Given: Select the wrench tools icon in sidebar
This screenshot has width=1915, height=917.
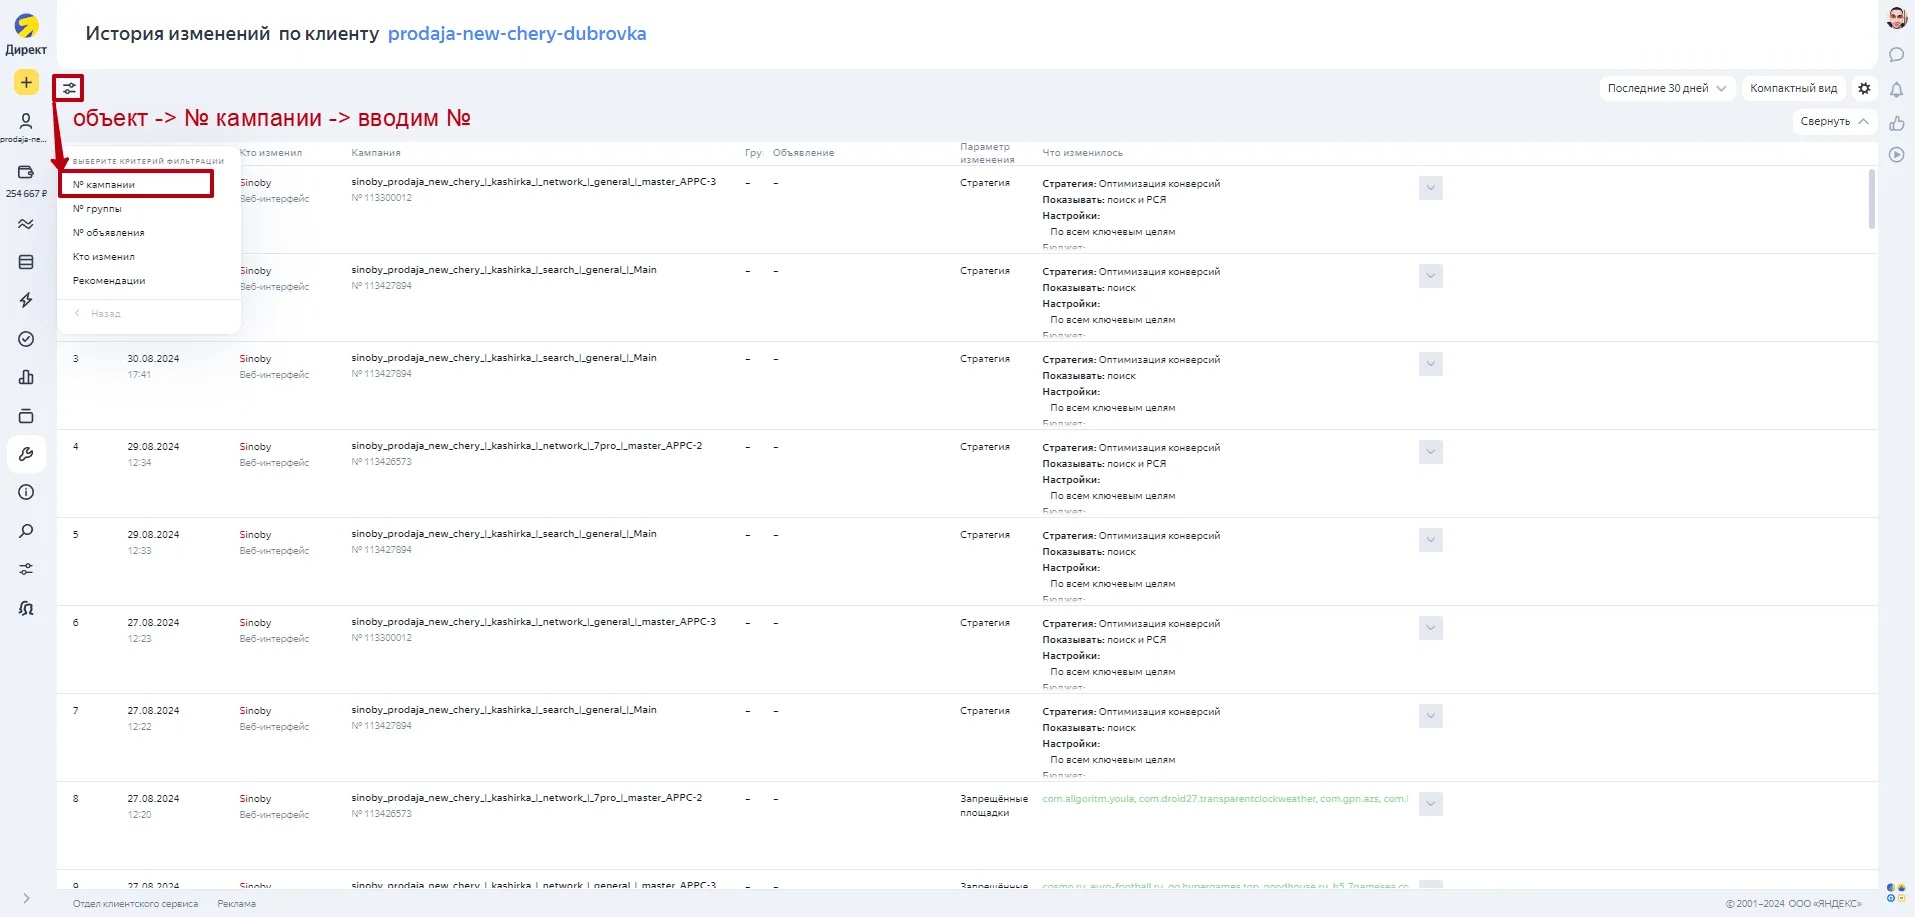Looking at the screenshot, I should 26,454.
